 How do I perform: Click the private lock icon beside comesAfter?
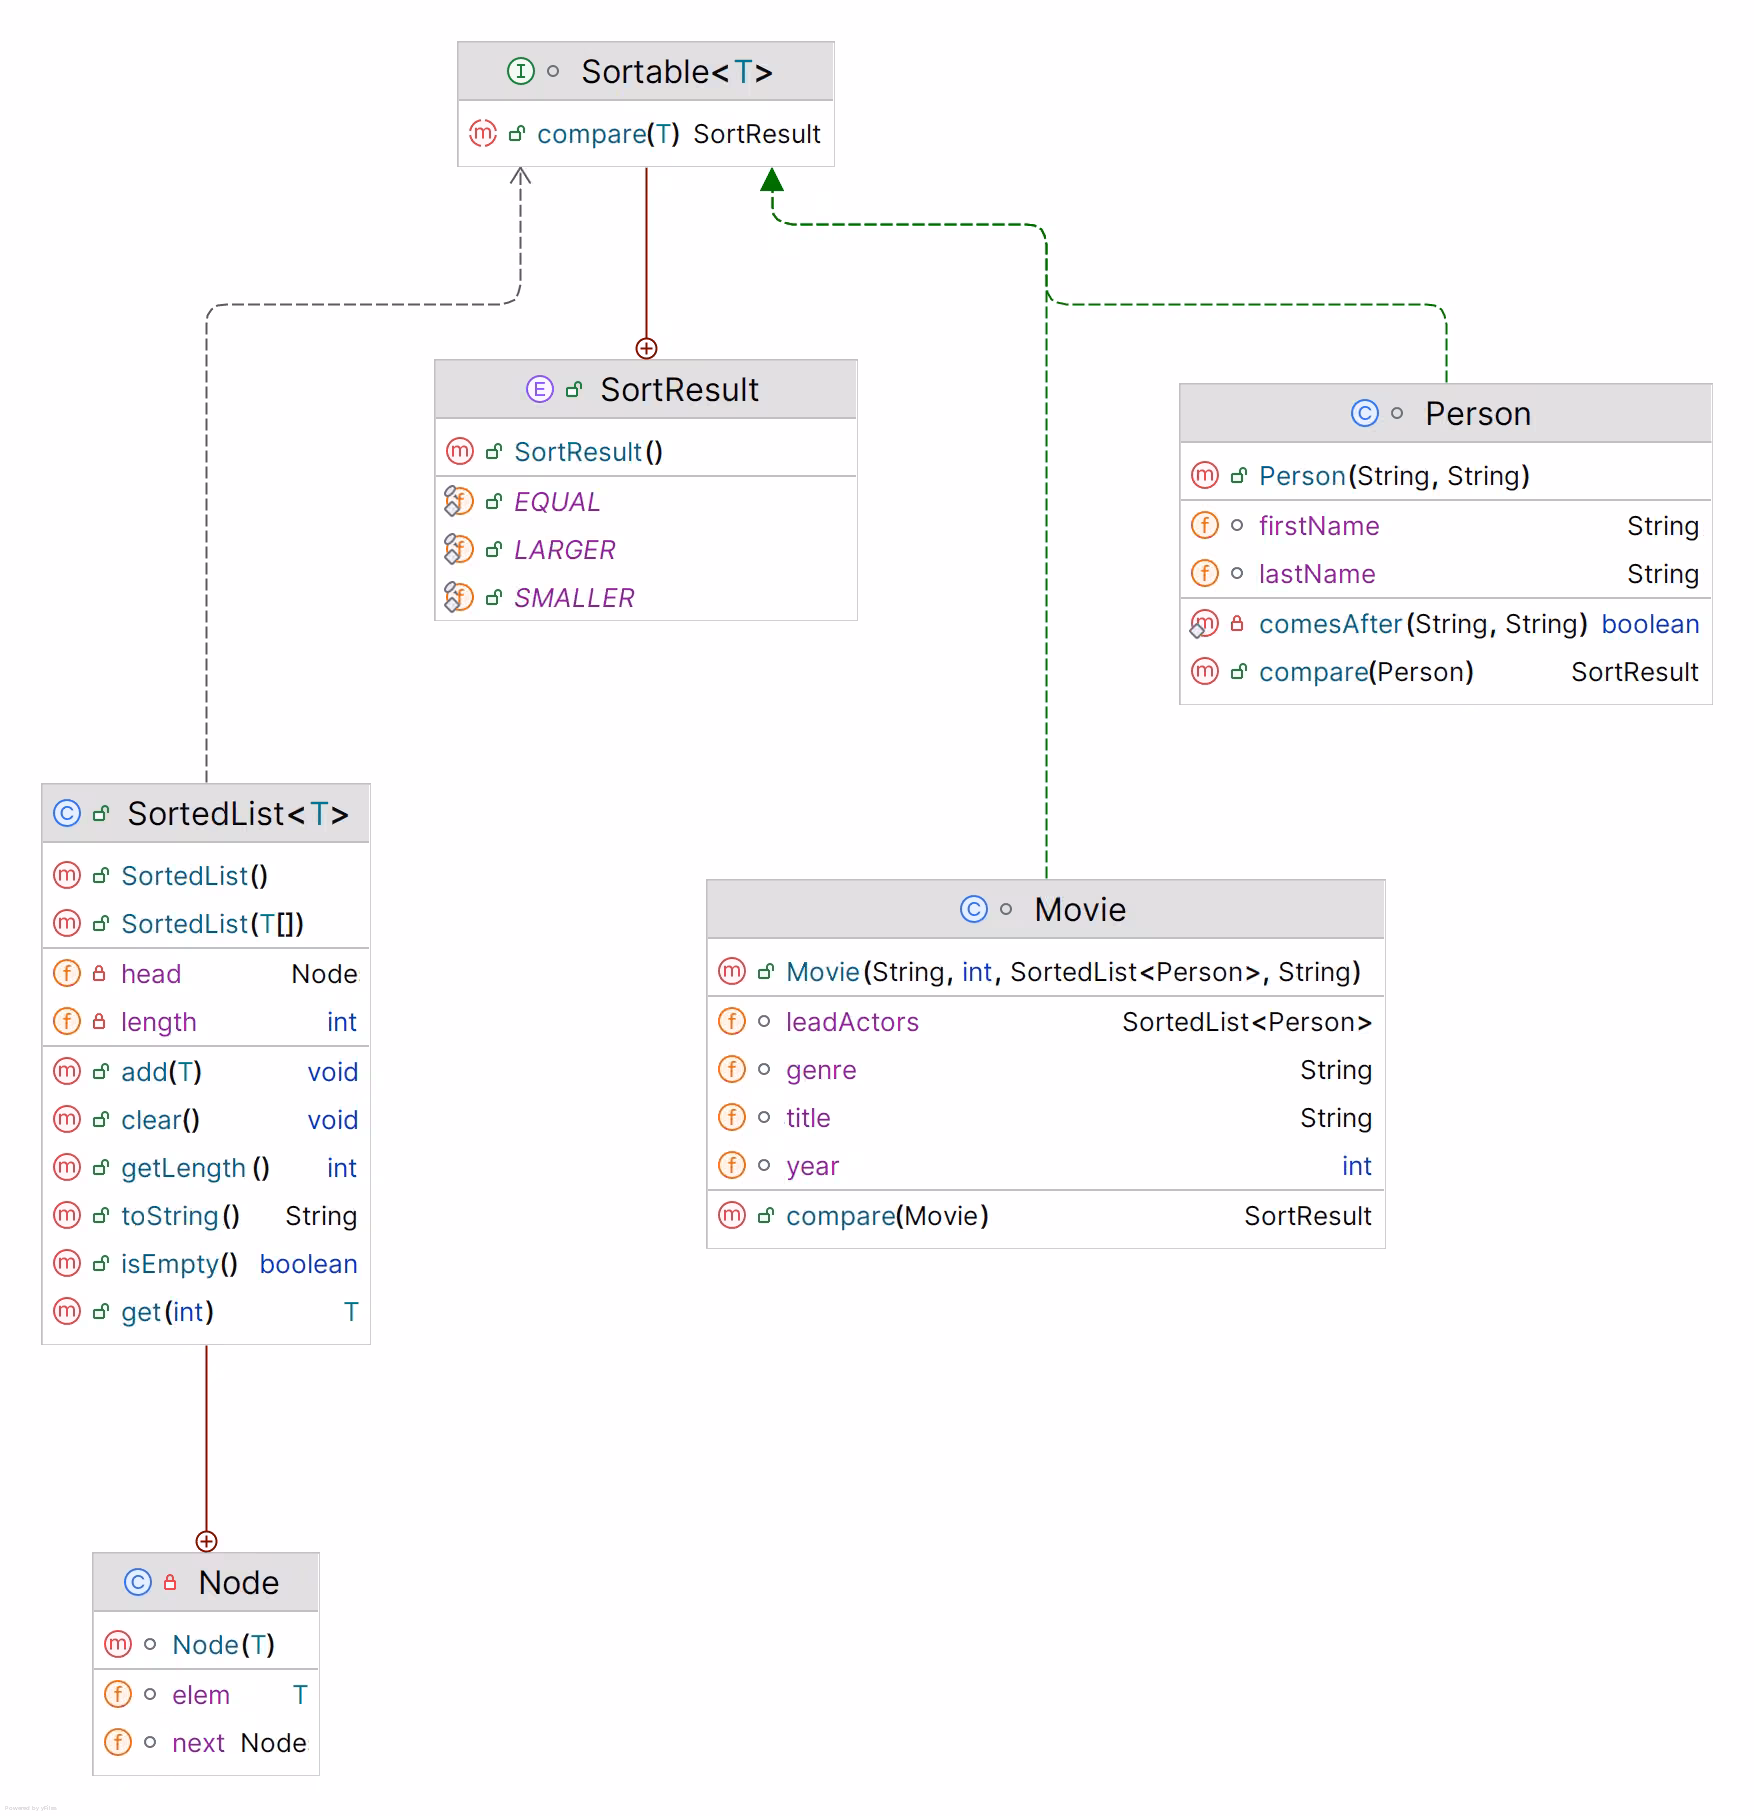1237,623
